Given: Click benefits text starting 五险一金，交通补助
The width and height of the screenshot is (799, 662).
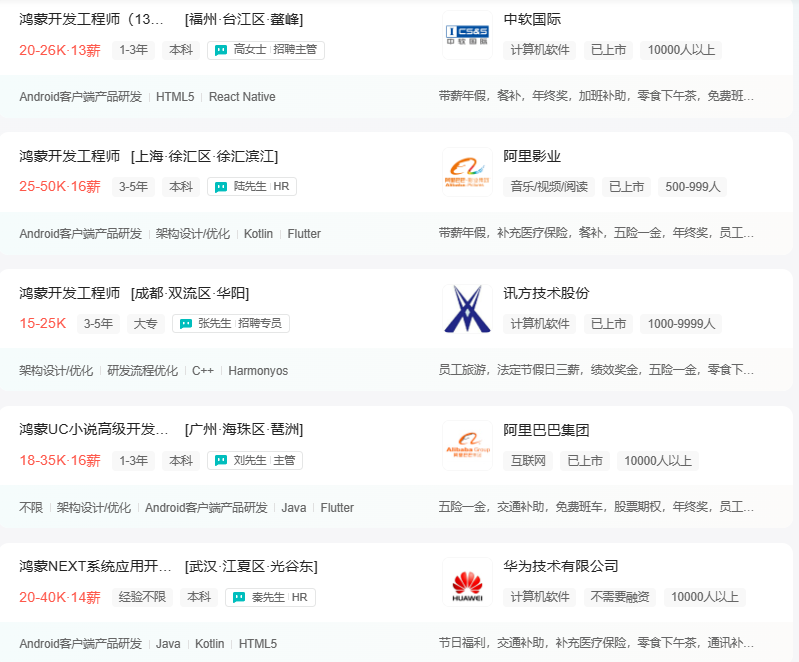Looking at the screenshot, I should (596, 507).
